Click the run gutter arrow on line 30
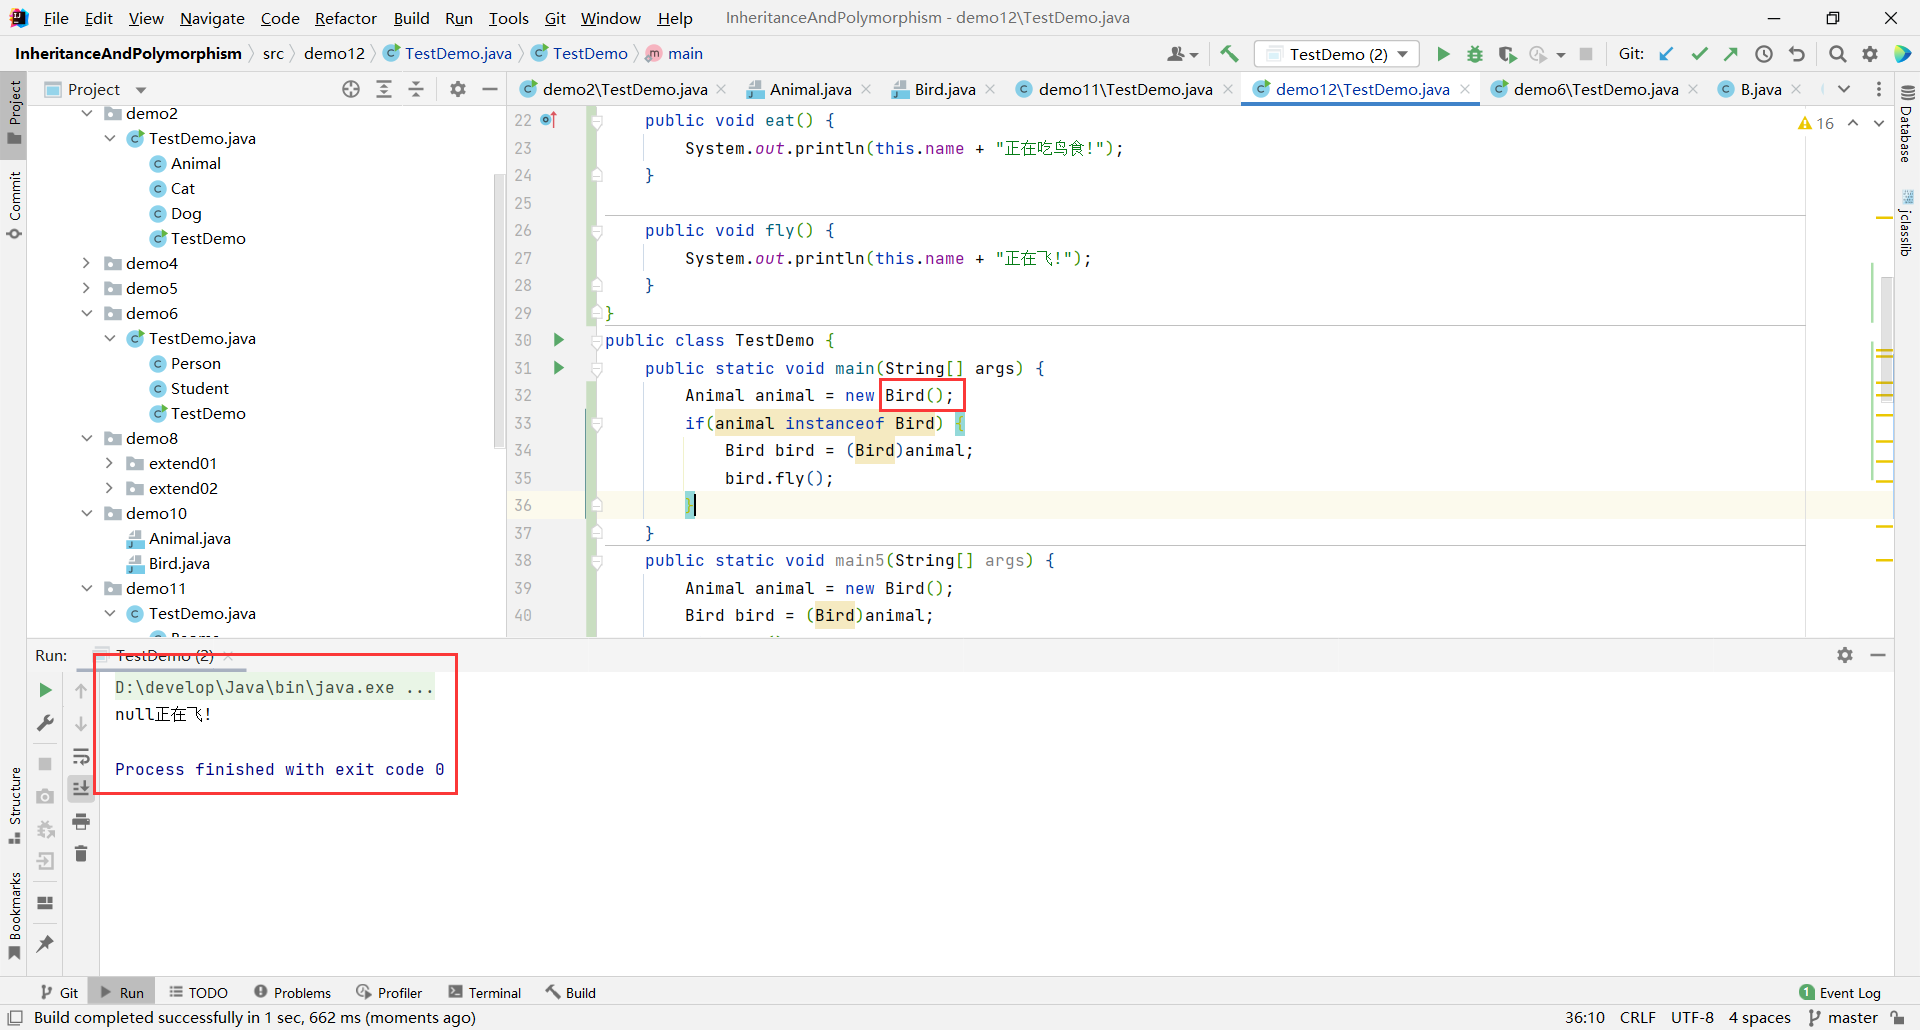The height and width of the screenshot is (1030, 1920). [559, 340]
